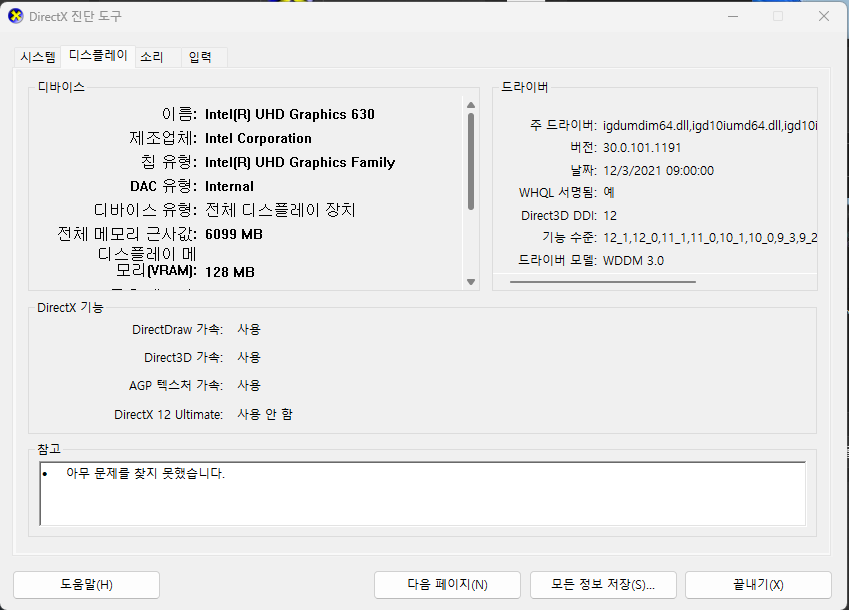Click 모든 정보 저장(S)... button
Viewport: 849px width, 610px height.
603,585
